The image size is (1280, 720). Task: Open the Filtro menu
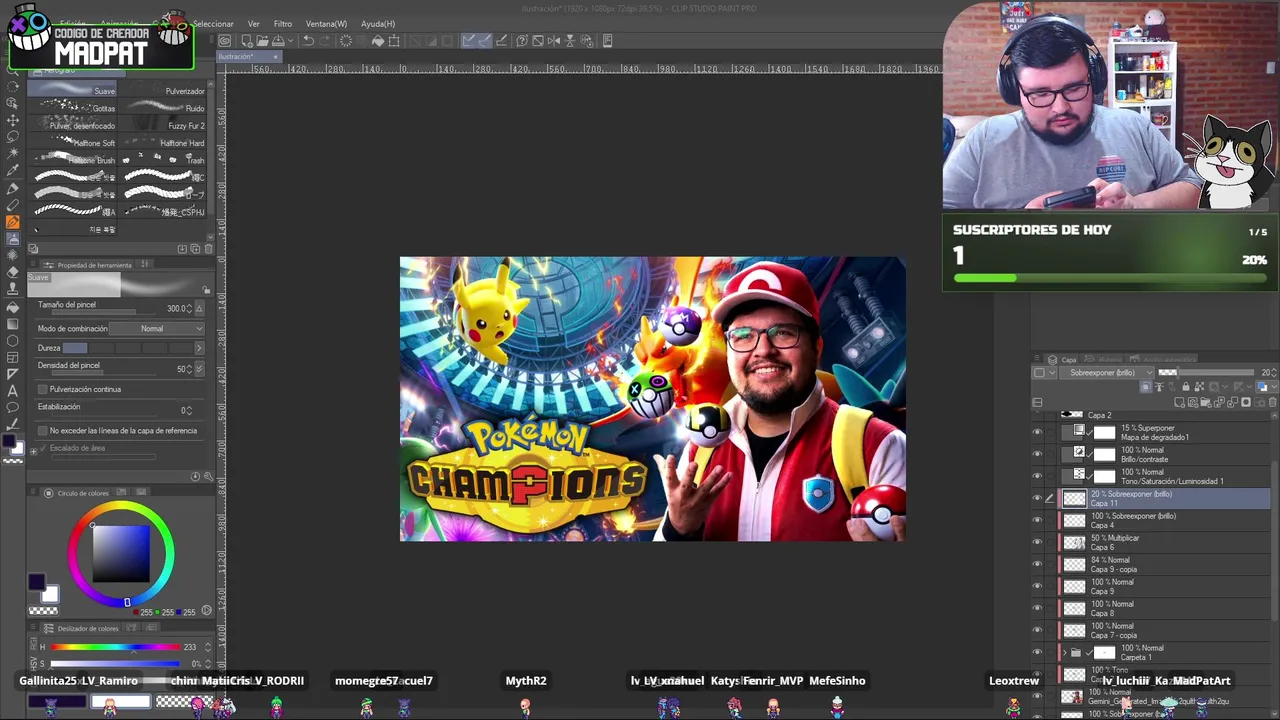(x=283, y=24)
